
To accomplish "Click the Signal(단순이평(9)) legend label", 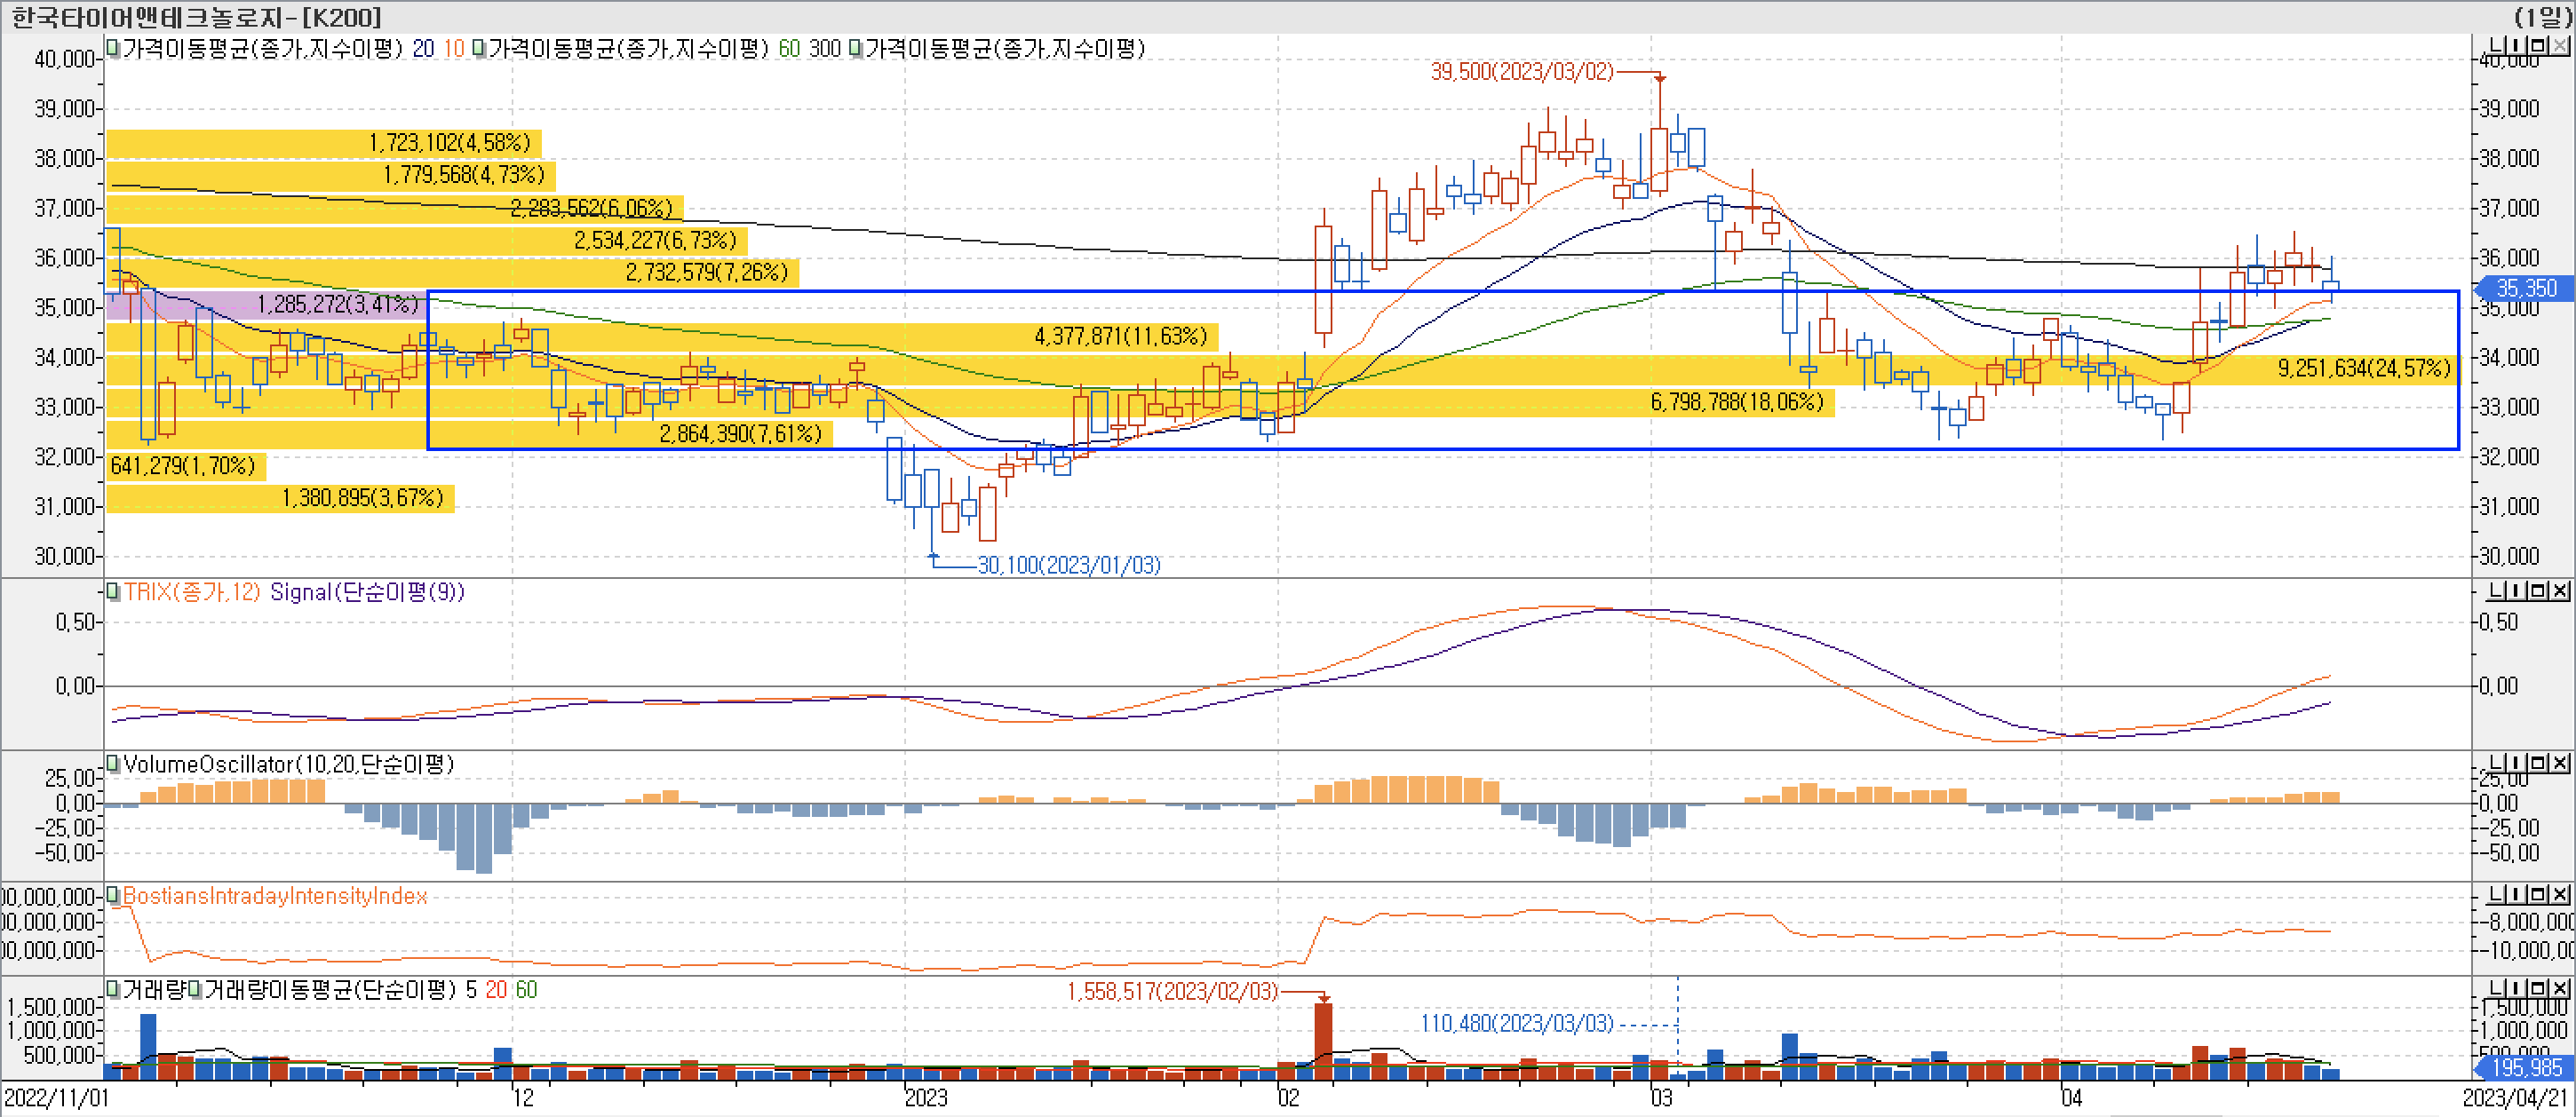I will pos(366,592).
